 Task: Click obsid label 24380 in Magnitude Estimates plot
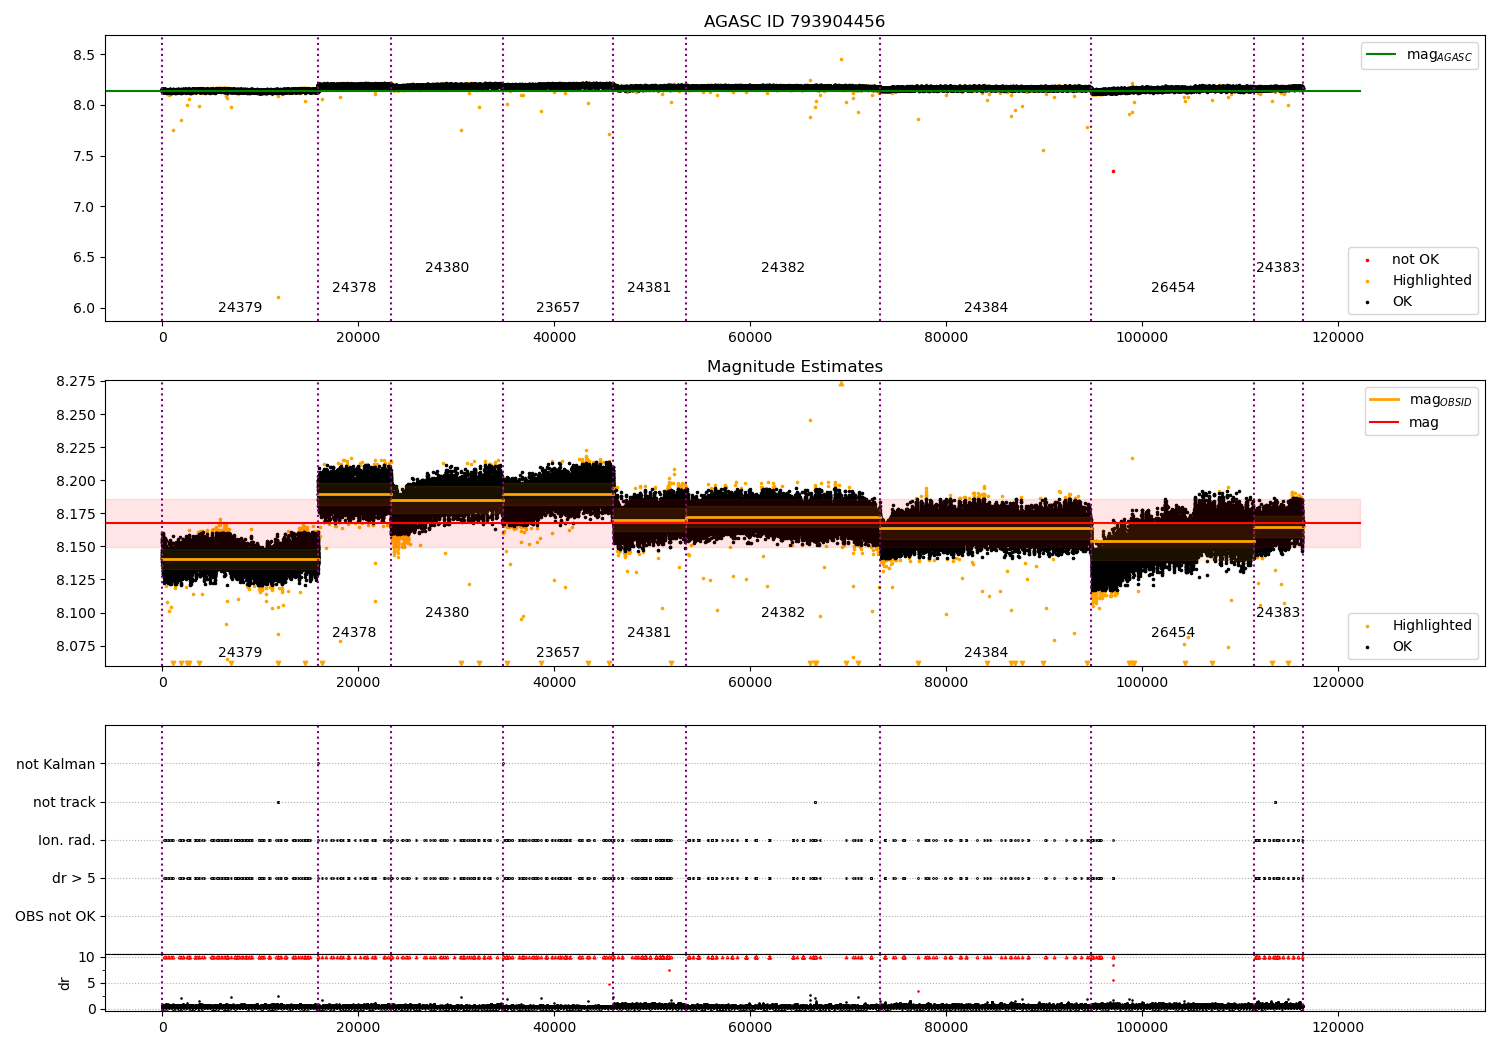coord(447,613)
